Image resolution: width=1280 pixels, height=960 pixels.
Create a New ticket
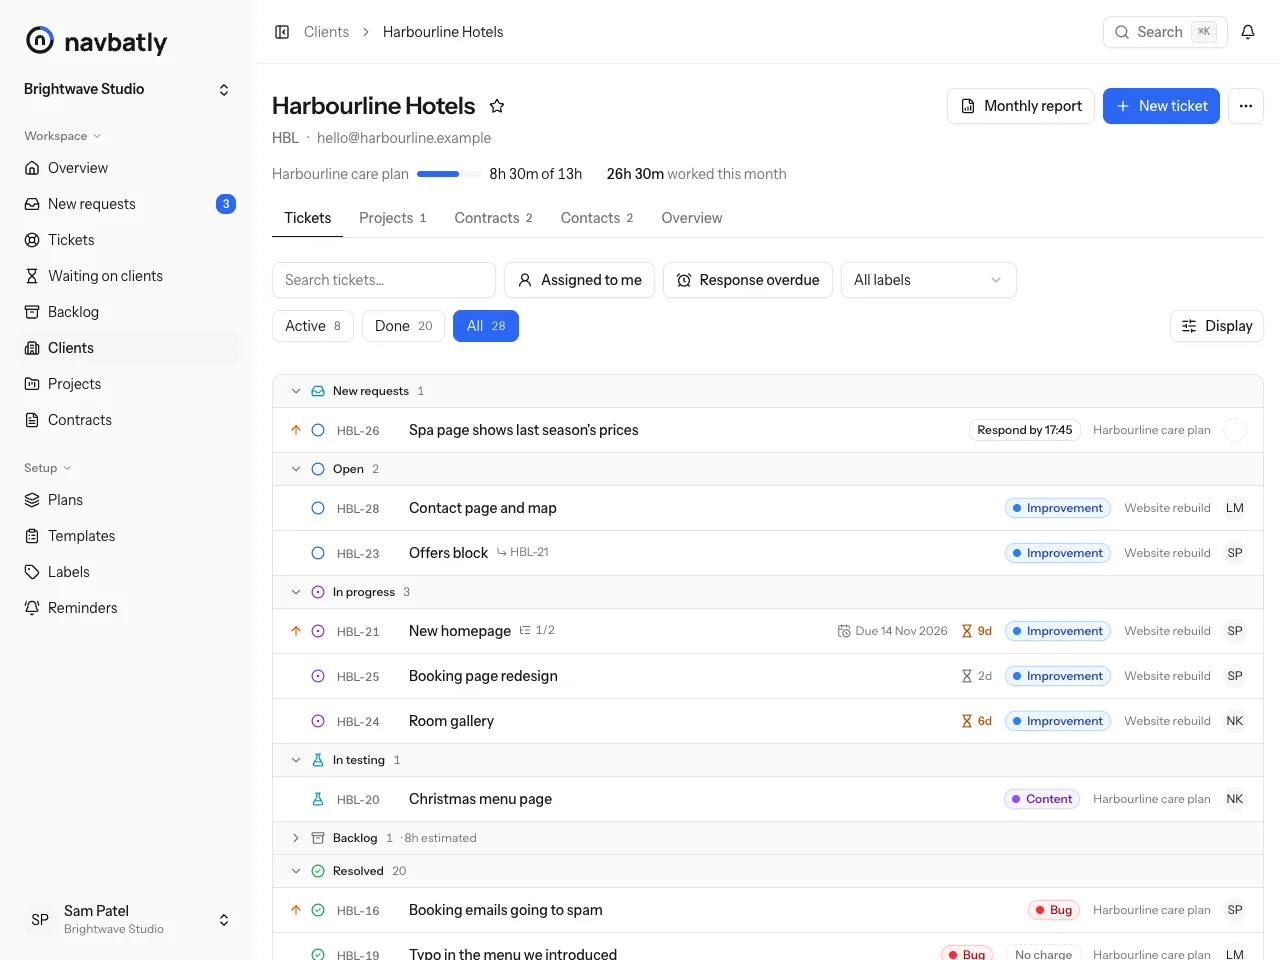pos(1161,106)
